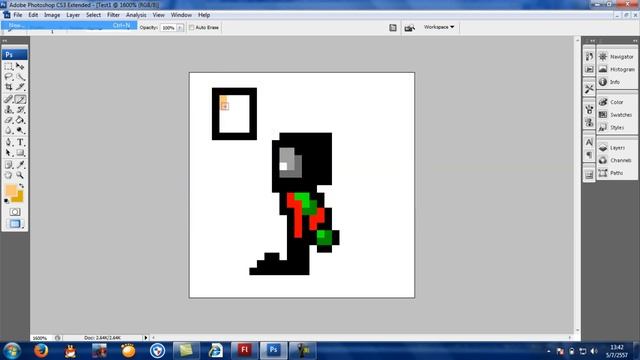Select the Path Selection tool
Screen dimensions: 640x360
click(9, 153)
